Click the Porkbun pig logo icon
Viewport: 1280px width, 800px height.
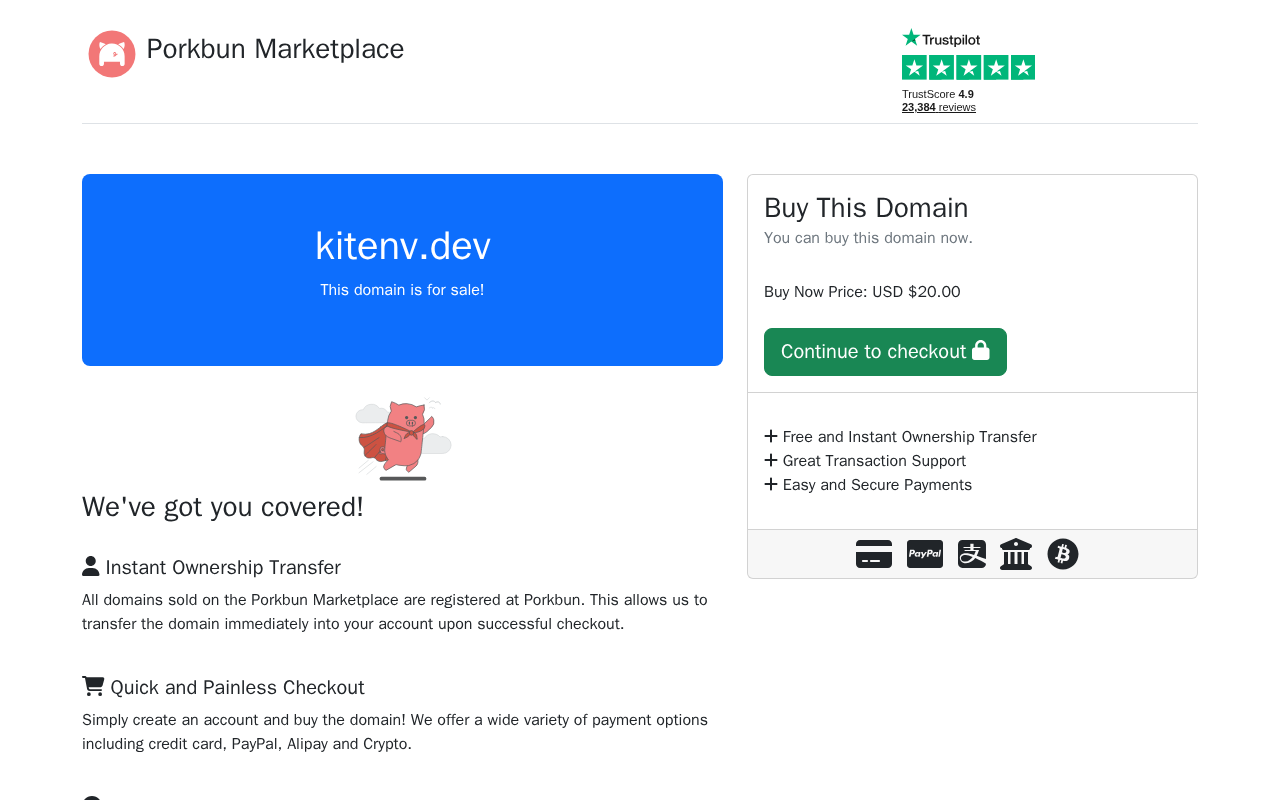(112, 54)
